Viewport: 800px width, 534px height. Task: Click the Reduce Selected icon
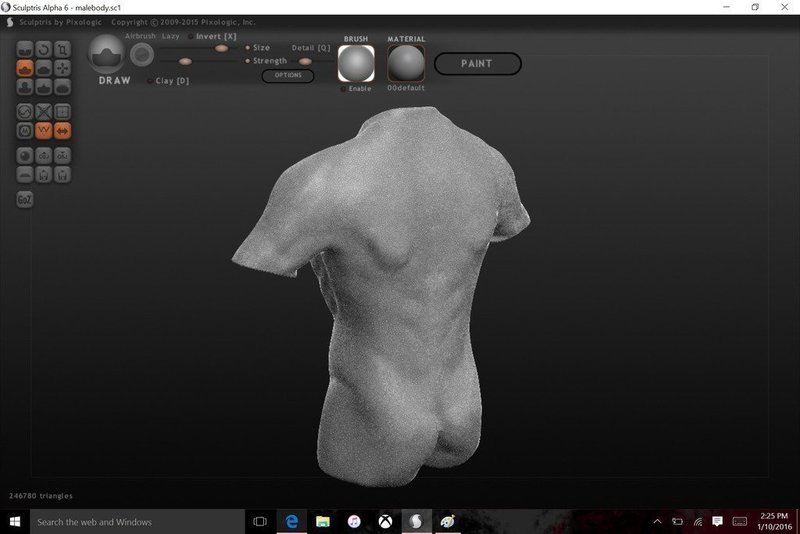[x=43, y=112]
